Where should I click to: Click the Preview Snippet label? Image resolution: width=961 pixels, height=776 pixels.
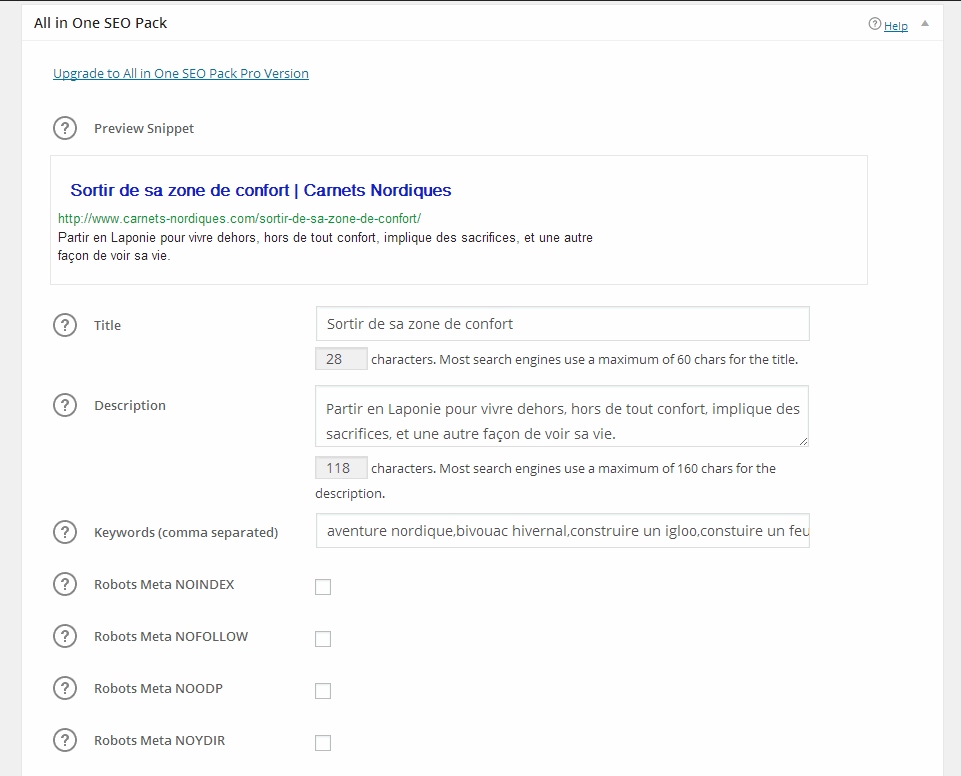pos(144,129)
